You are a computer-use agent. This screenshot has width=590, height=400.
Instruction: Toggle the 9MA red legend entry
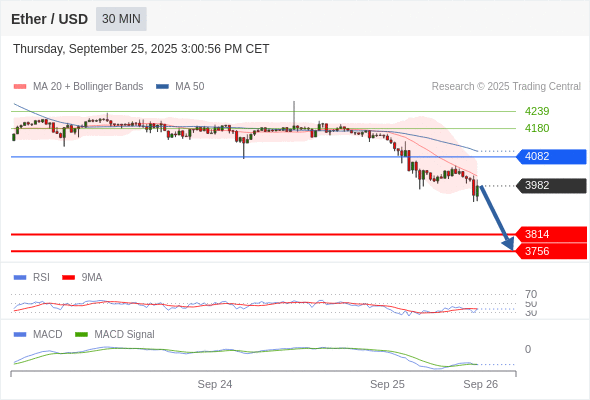pos(82,277)
